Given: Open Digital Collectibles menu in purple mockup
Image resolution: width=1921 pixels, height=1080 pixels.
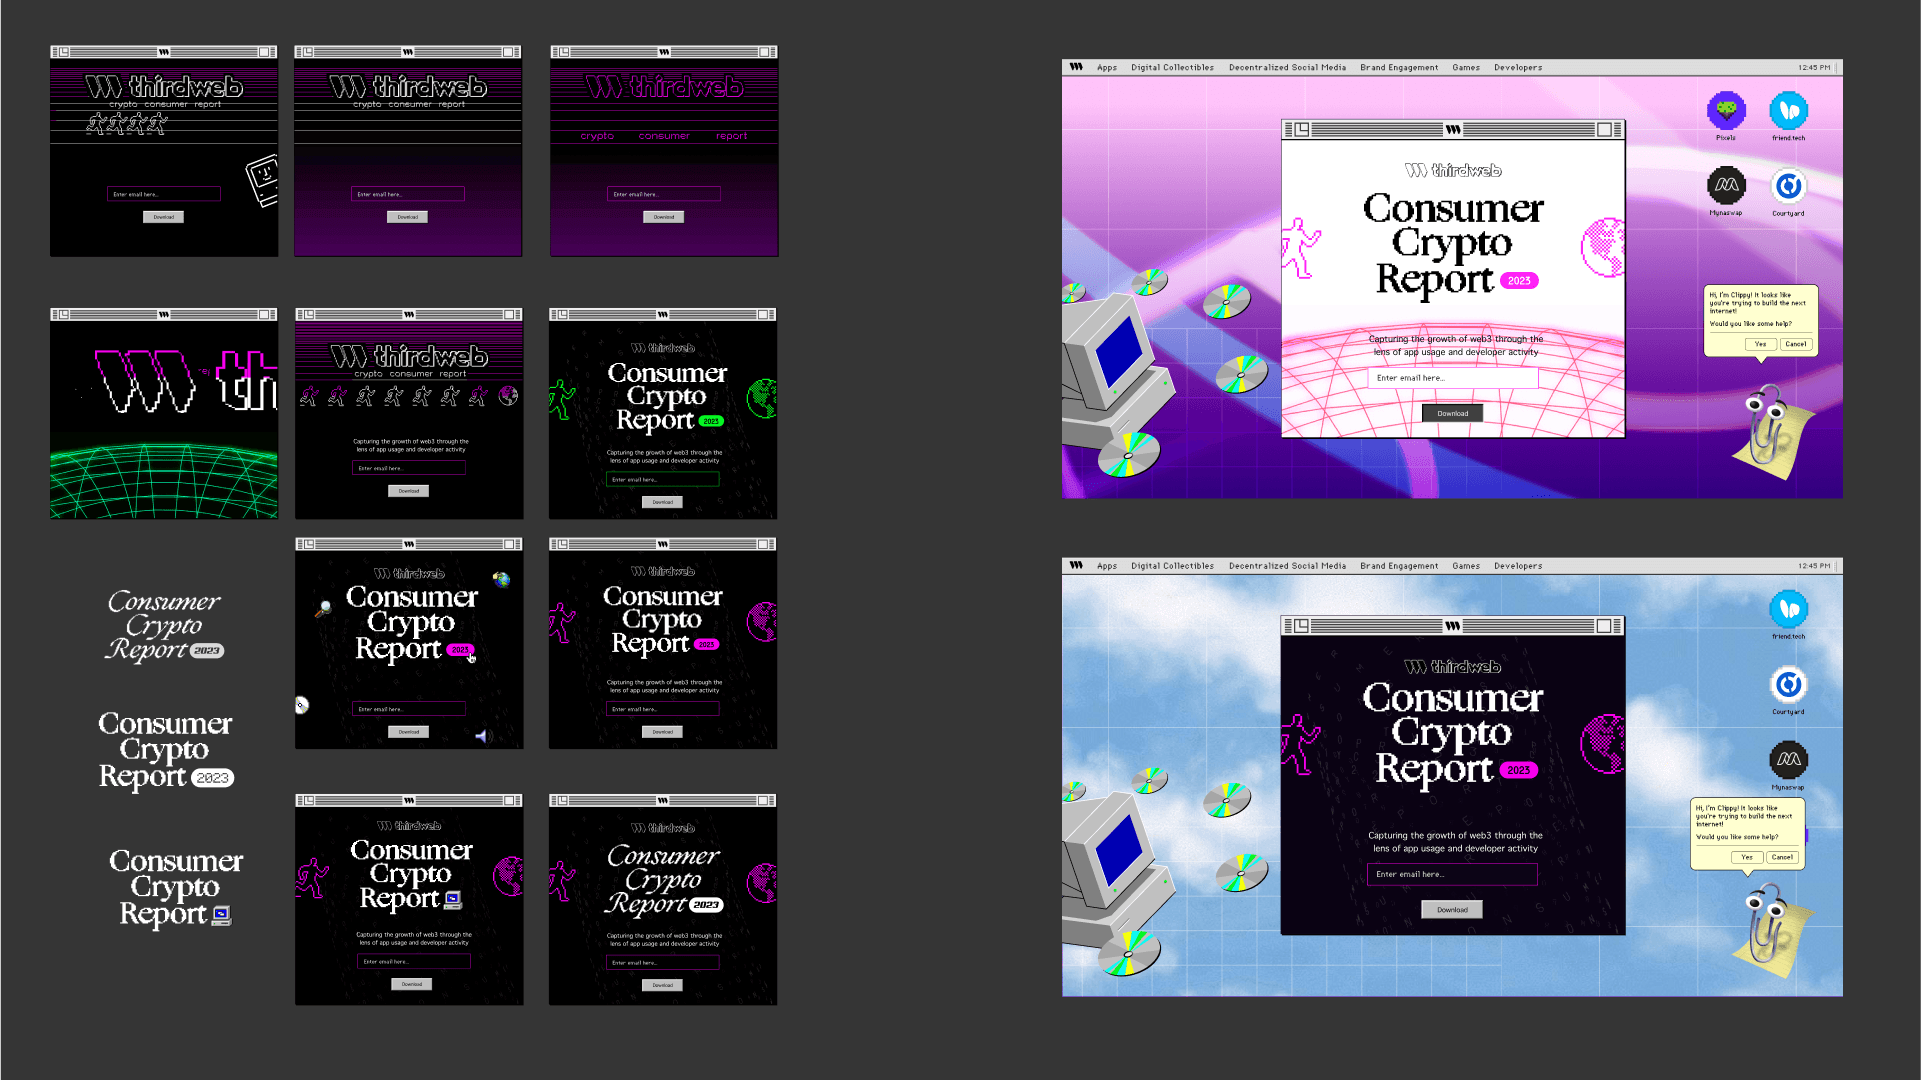Looking at the screenshot, I should (1172, 68).
